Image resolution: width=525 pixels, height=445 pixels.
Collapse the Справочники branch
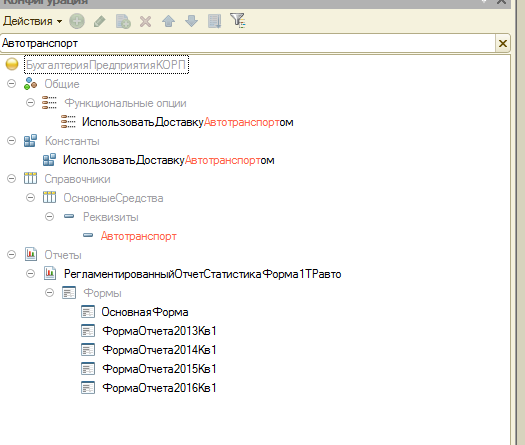coord(11,178)
